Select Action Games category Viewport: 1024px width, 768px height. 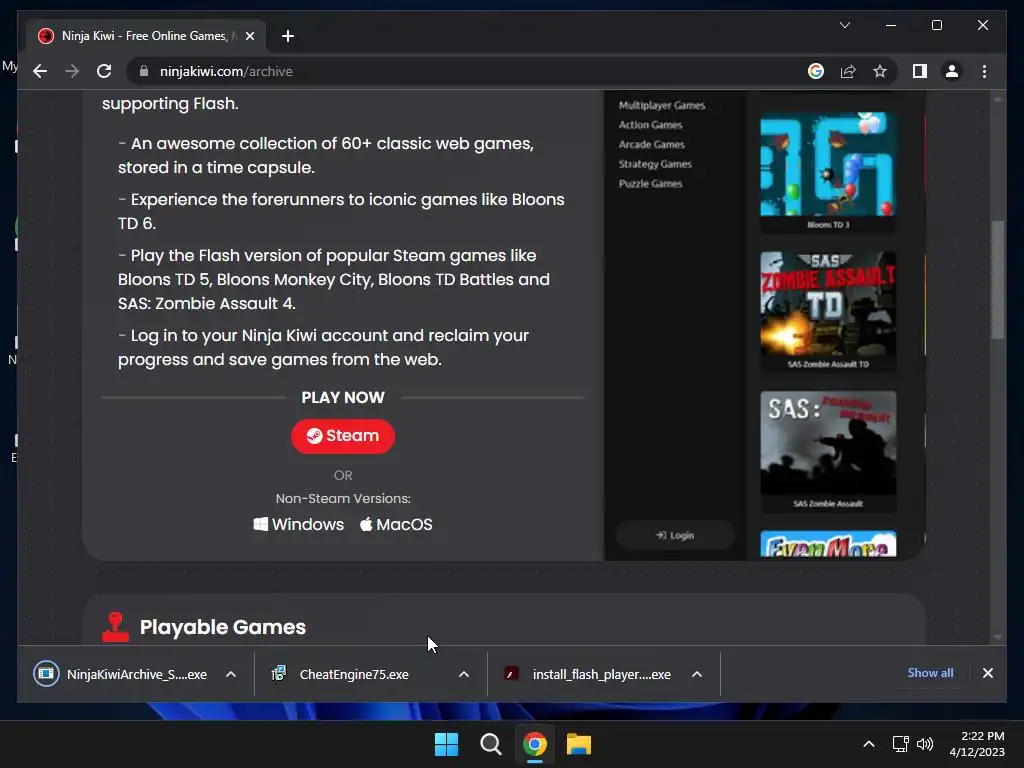(650, 125)
